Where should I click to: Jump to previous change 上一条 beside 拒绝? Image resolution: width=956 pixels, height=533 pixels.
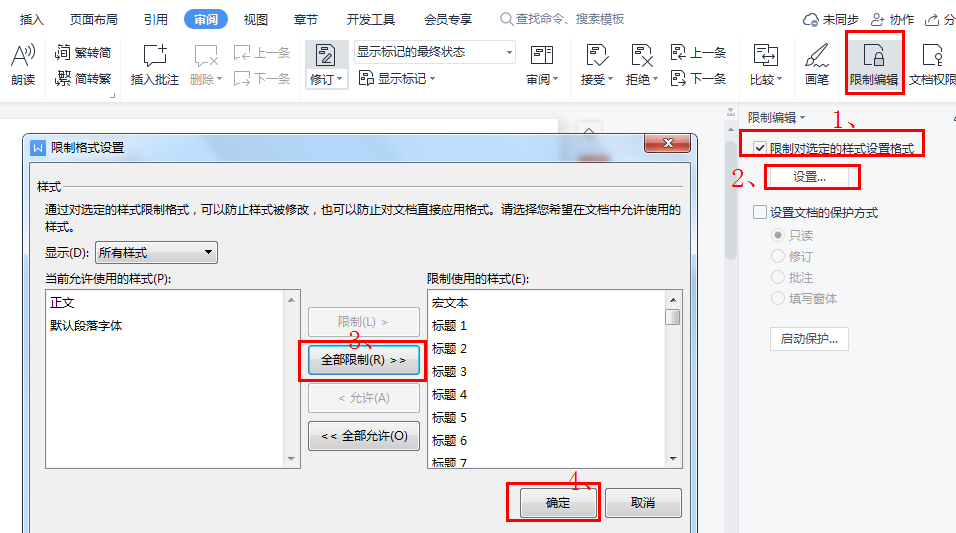tap(699, 53)
